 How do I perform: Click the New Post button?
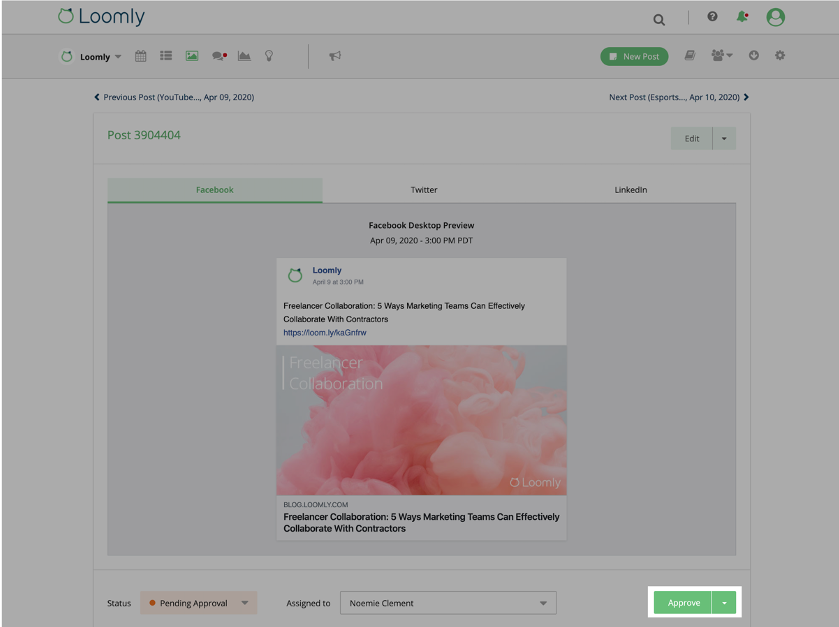click(634, 56)
